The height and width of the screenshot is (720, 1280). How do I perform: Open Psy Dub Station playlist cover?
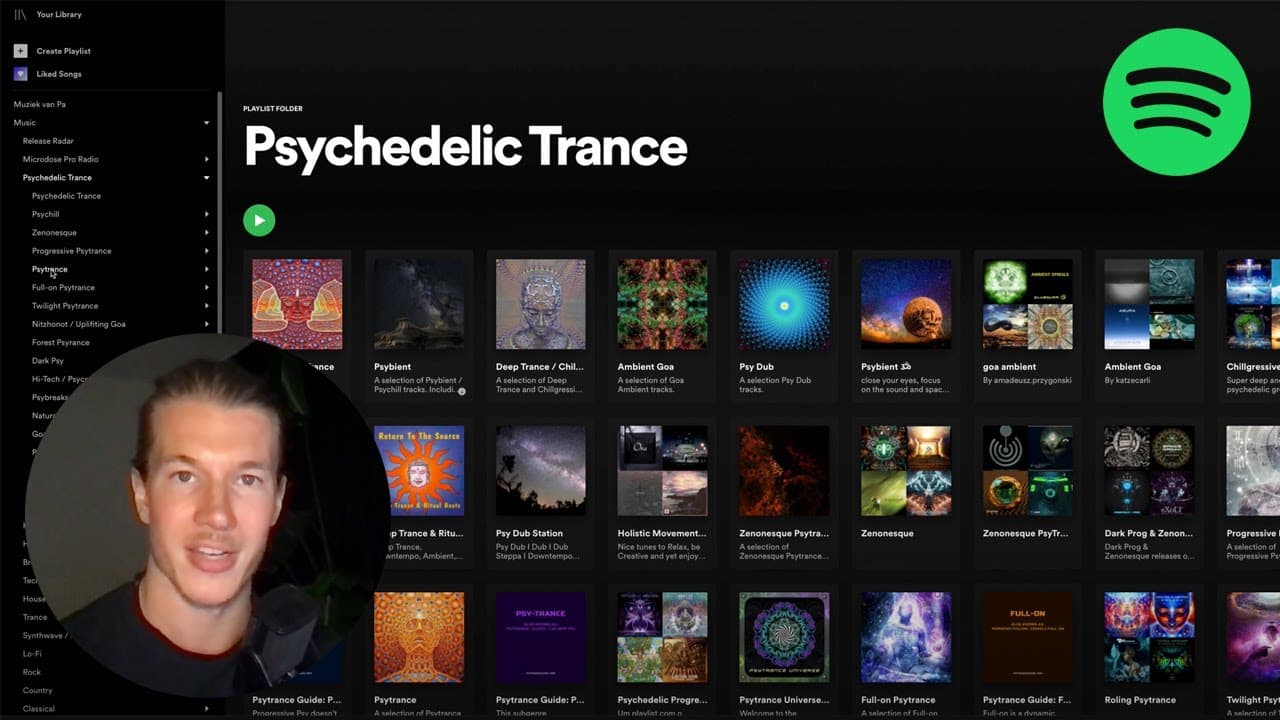pos(541,471)
